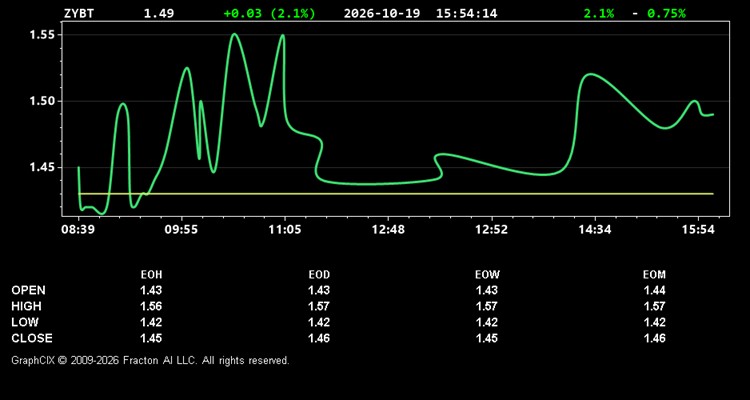The height and width of the screenshot is (400, 750).
Task: Click the EOM column header
Action: (x=654, y=275)
